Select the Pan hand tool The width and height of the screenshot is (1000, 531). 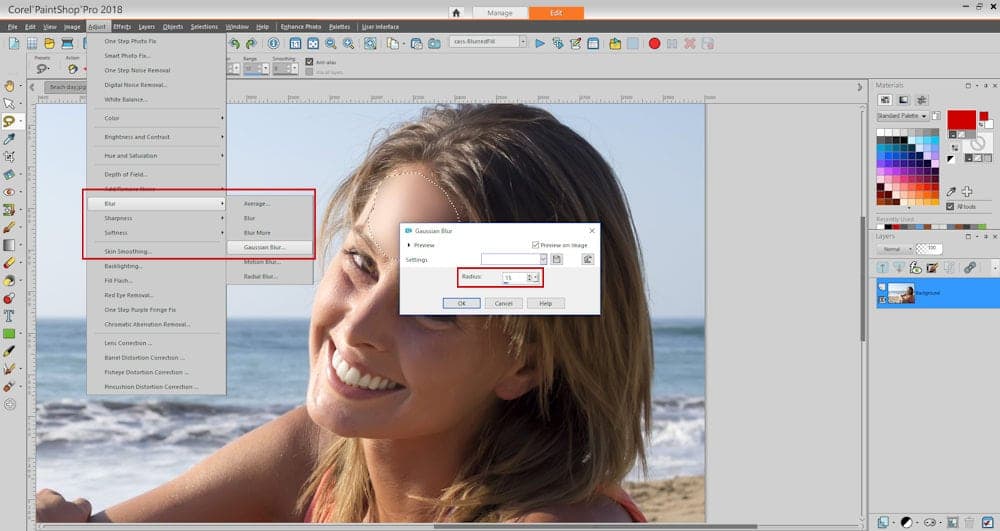click(9, 85)
